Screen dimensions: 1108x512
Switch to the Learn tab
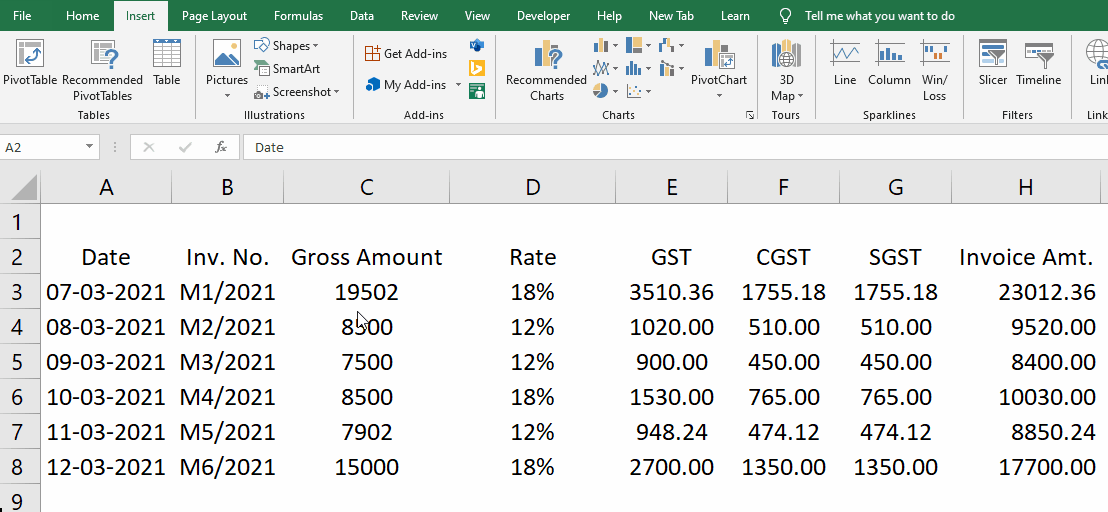point(736,16)
